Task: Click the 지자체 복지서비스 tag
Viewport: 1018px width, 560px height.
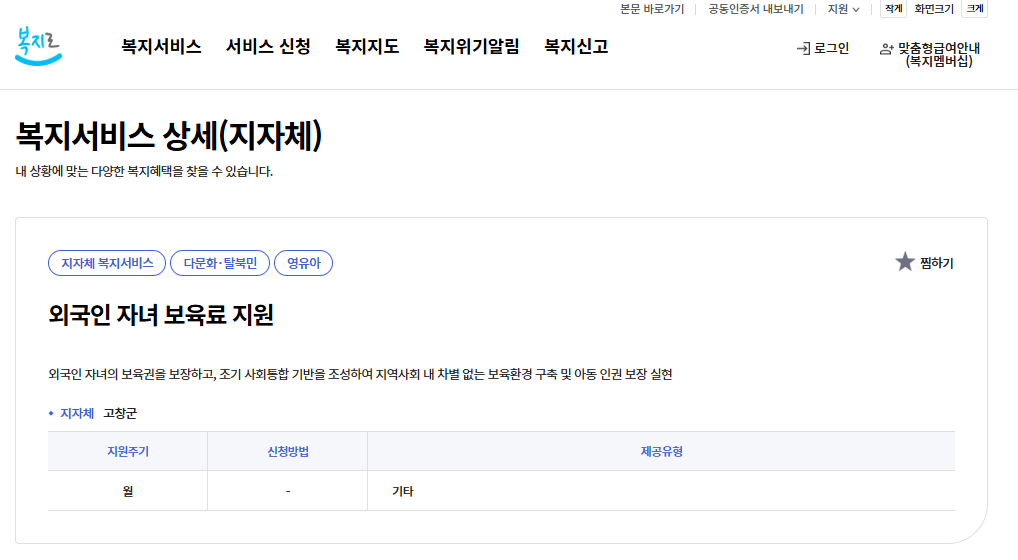Action: pos(107,263)
